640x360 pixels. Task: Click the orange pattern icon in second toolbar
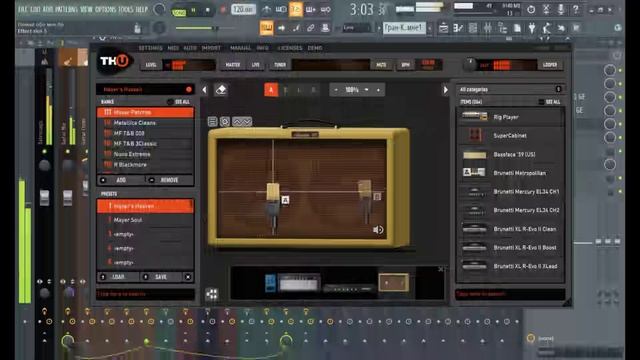pyautogui.click(x=267, y=28)
